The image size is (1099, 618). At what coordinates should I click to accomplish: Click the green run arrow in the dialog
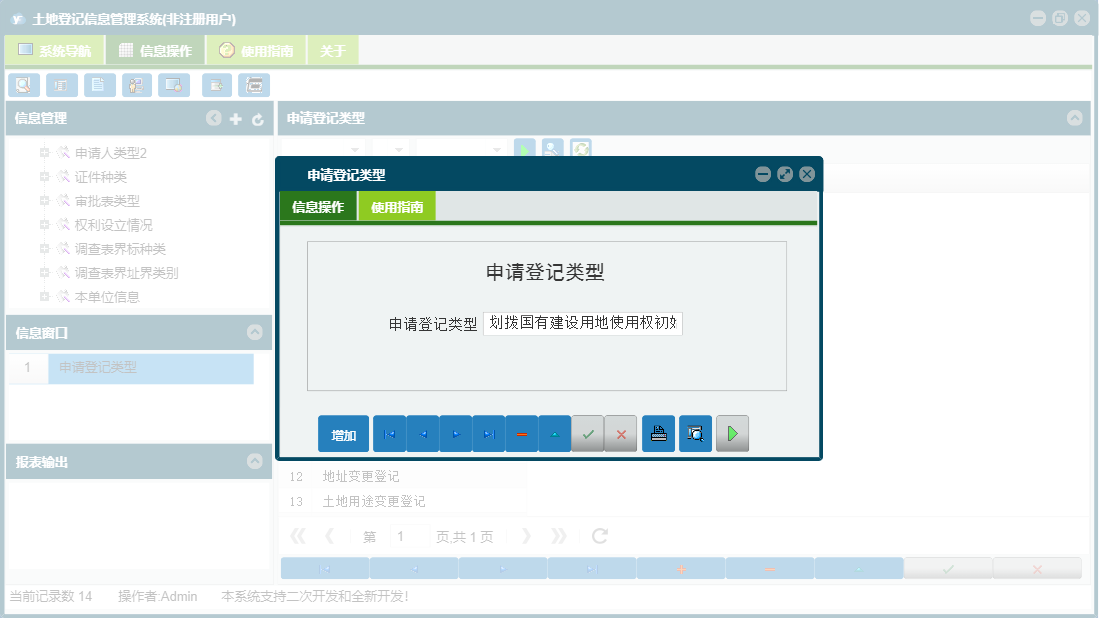click(x=732, y=433)
